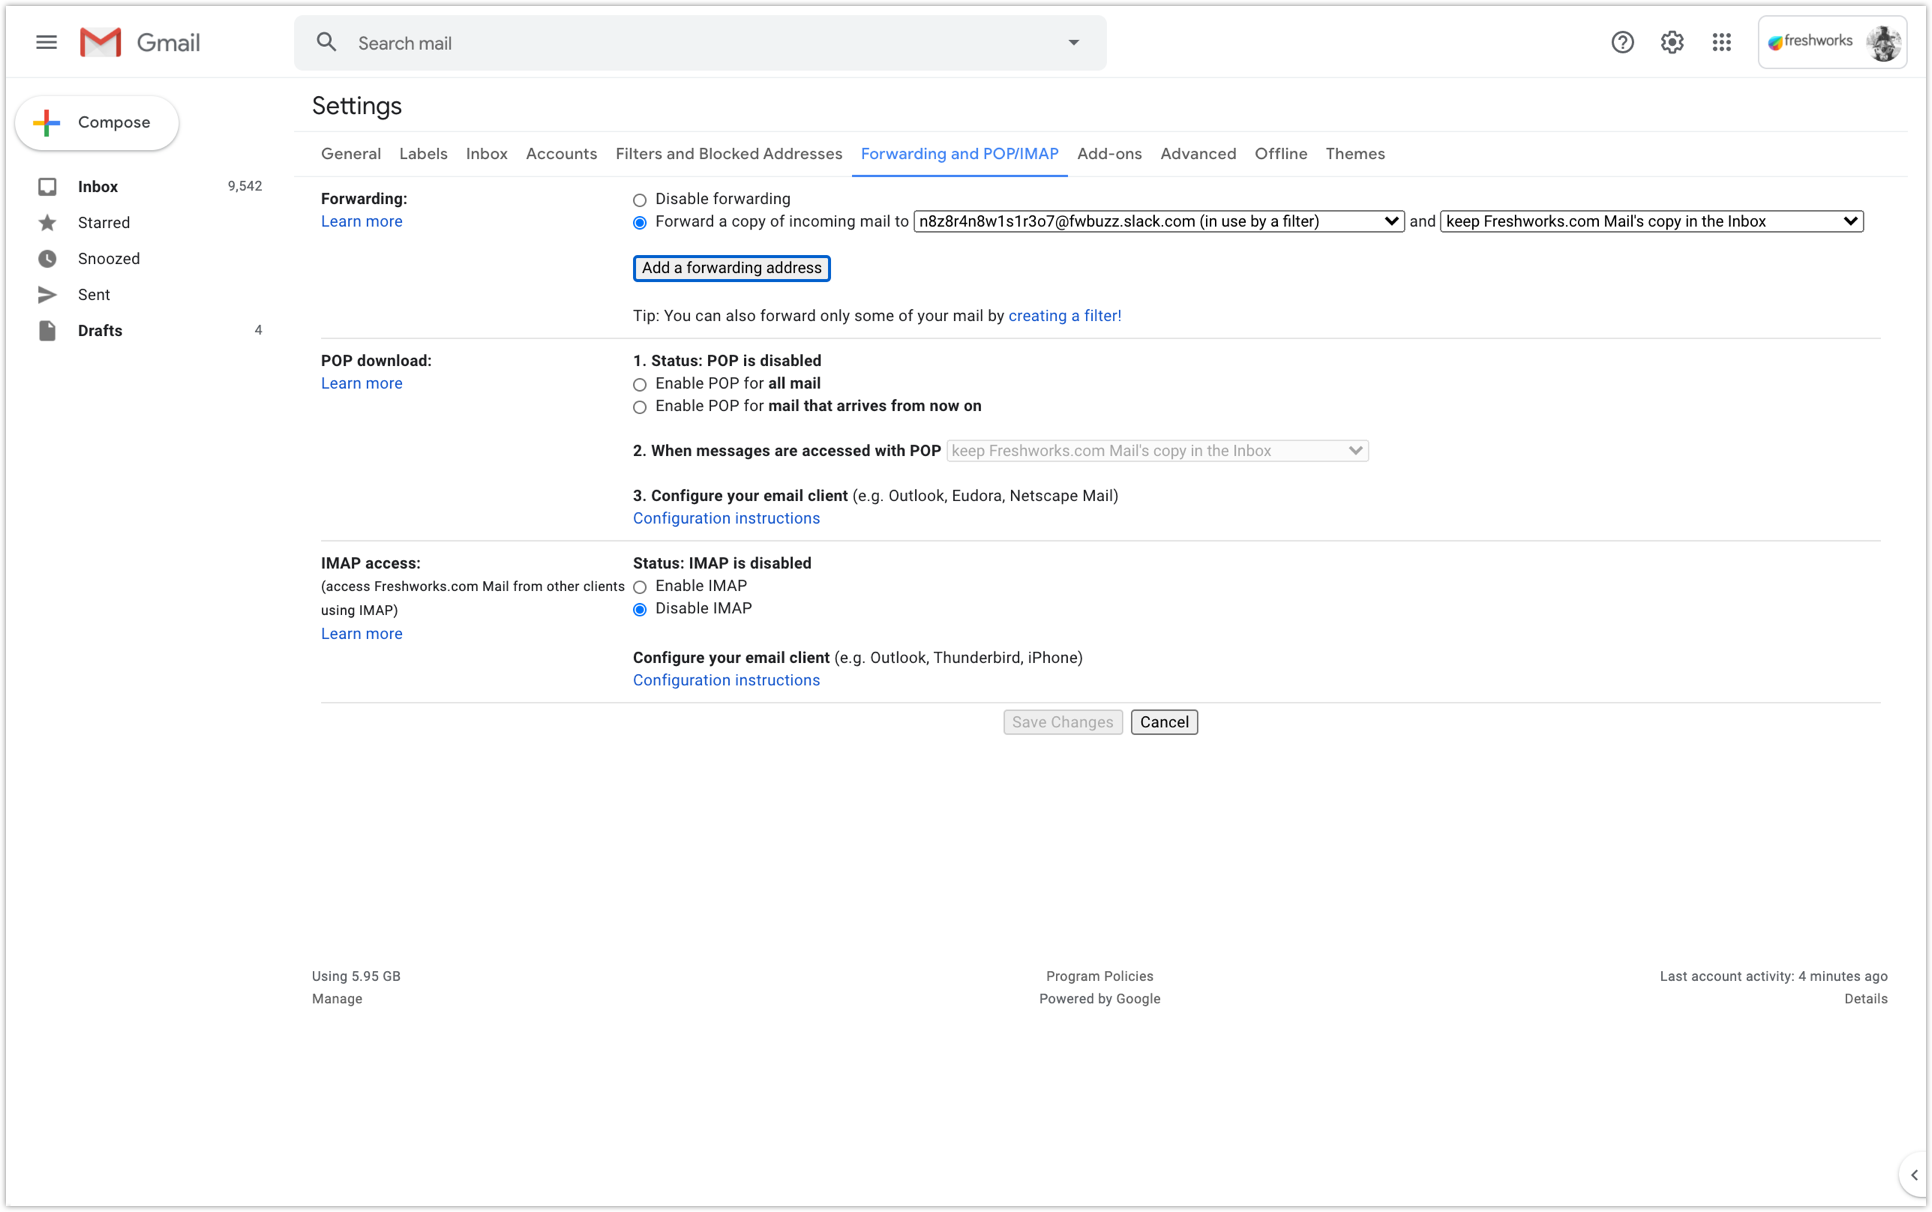Select the Disable forwarding radio button
This screenshot has width=1932, height=1212.
(x=640, y=200)
